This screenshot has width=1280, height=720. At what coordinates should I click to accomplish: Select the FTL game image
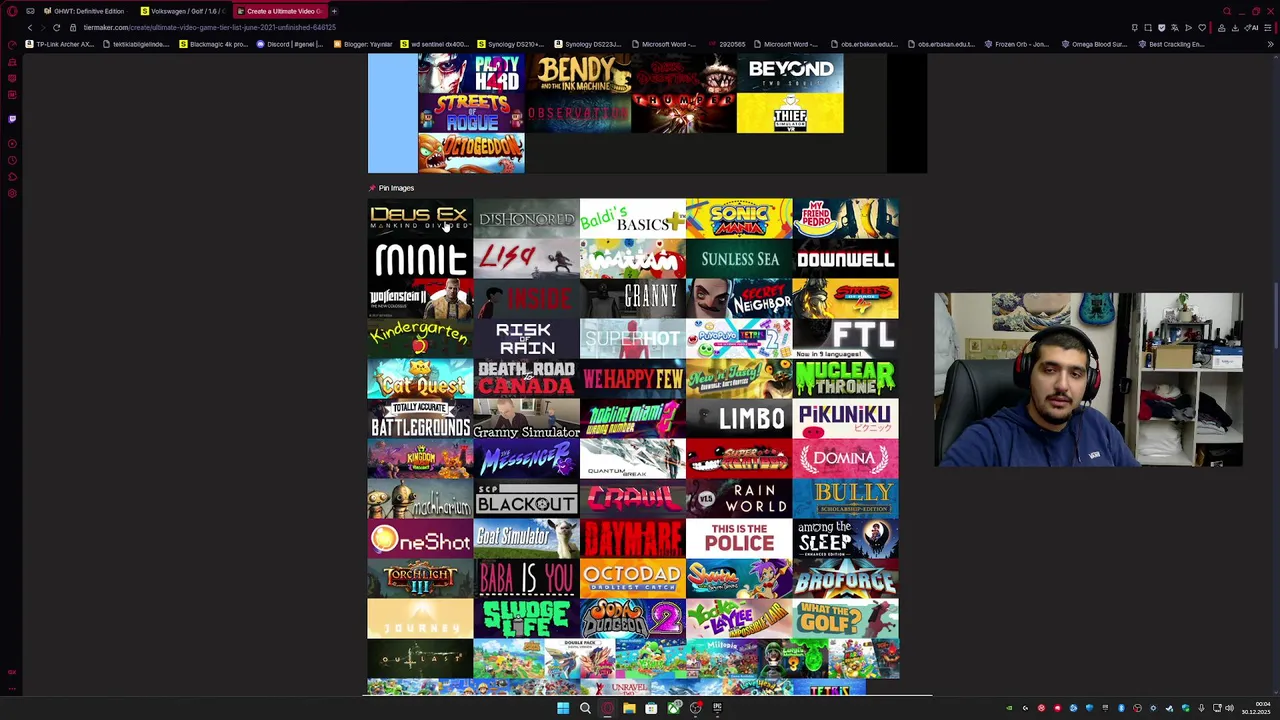[x=845, y=338]
